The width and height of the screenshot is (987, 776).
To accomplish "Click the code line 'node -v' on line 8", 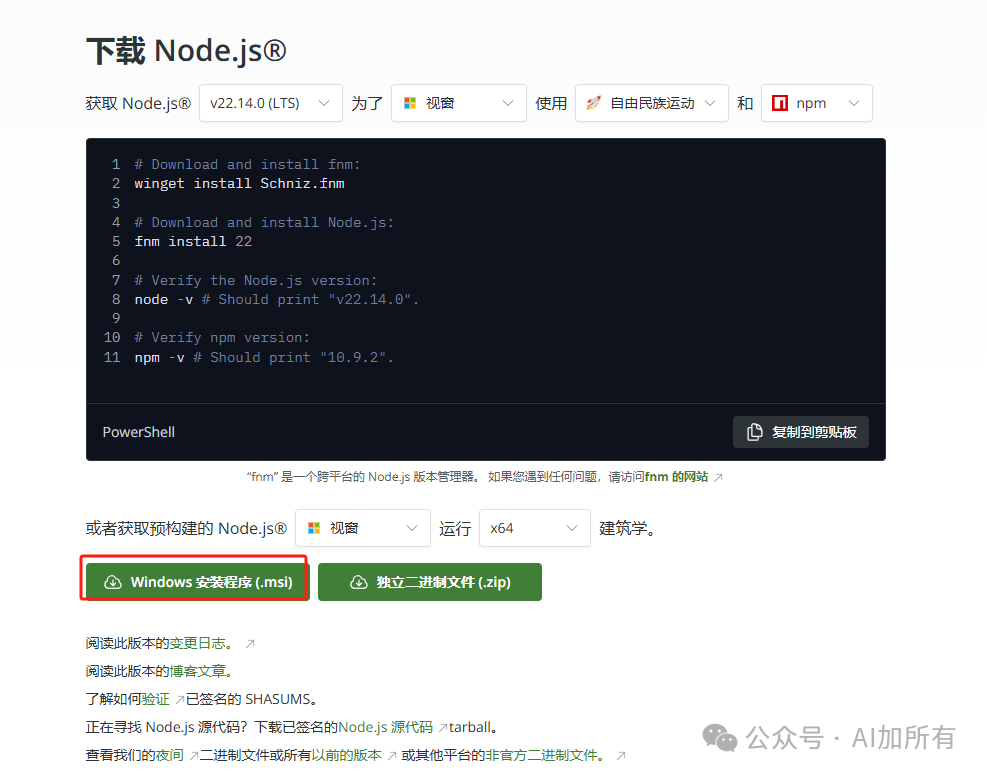I will (x=164, y=300).
